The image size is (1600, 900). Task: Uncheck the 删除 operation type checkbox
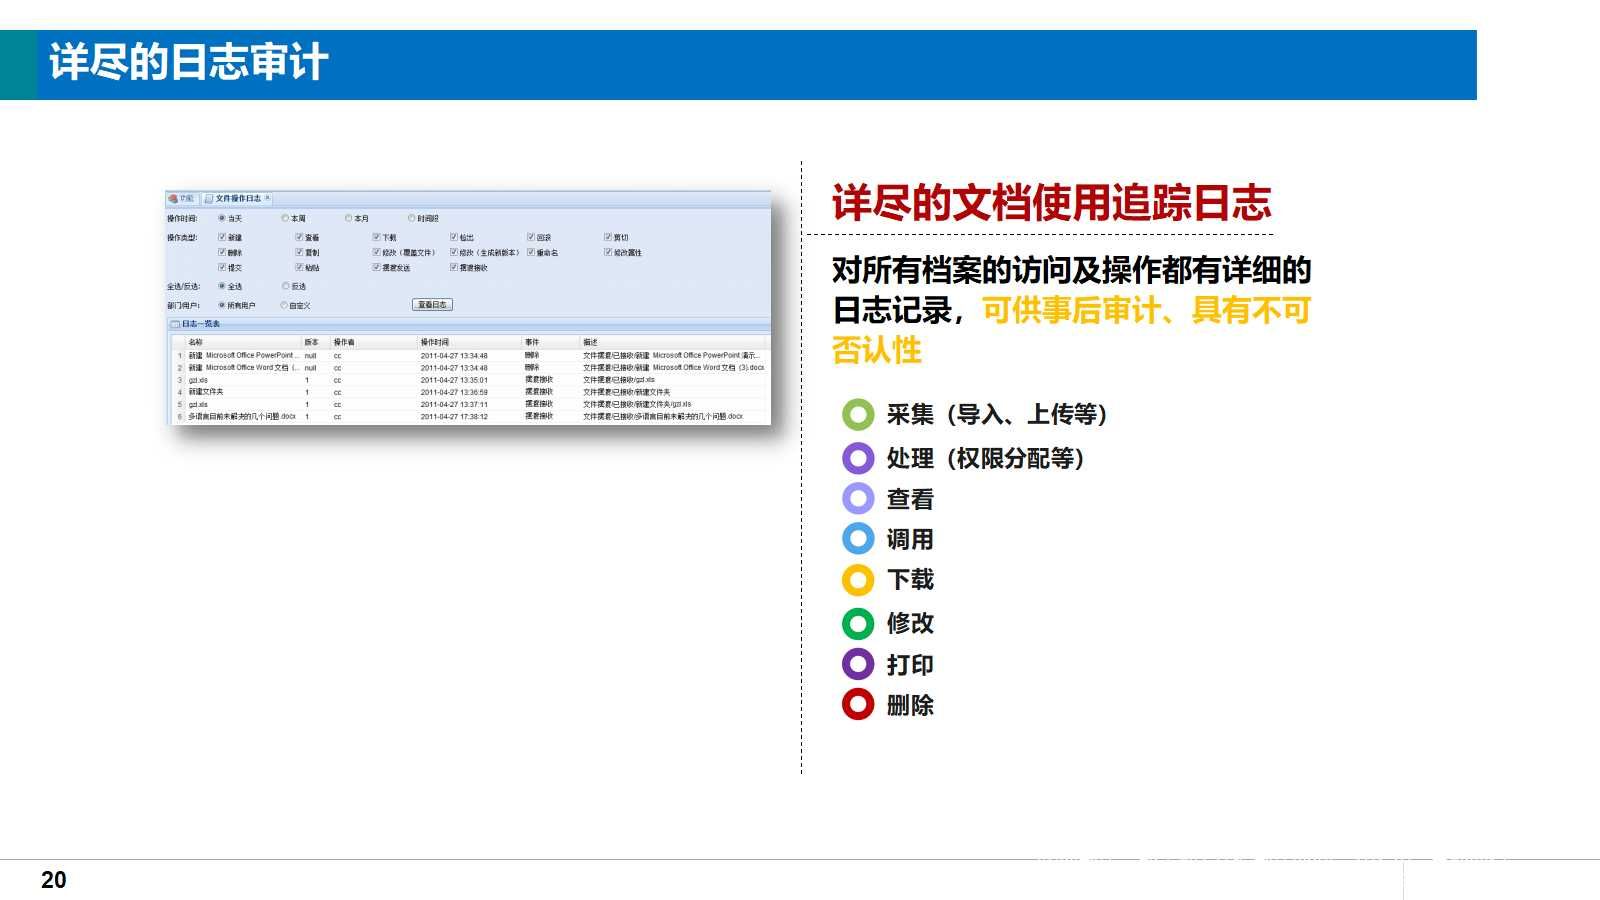click(x=222, y=252)
